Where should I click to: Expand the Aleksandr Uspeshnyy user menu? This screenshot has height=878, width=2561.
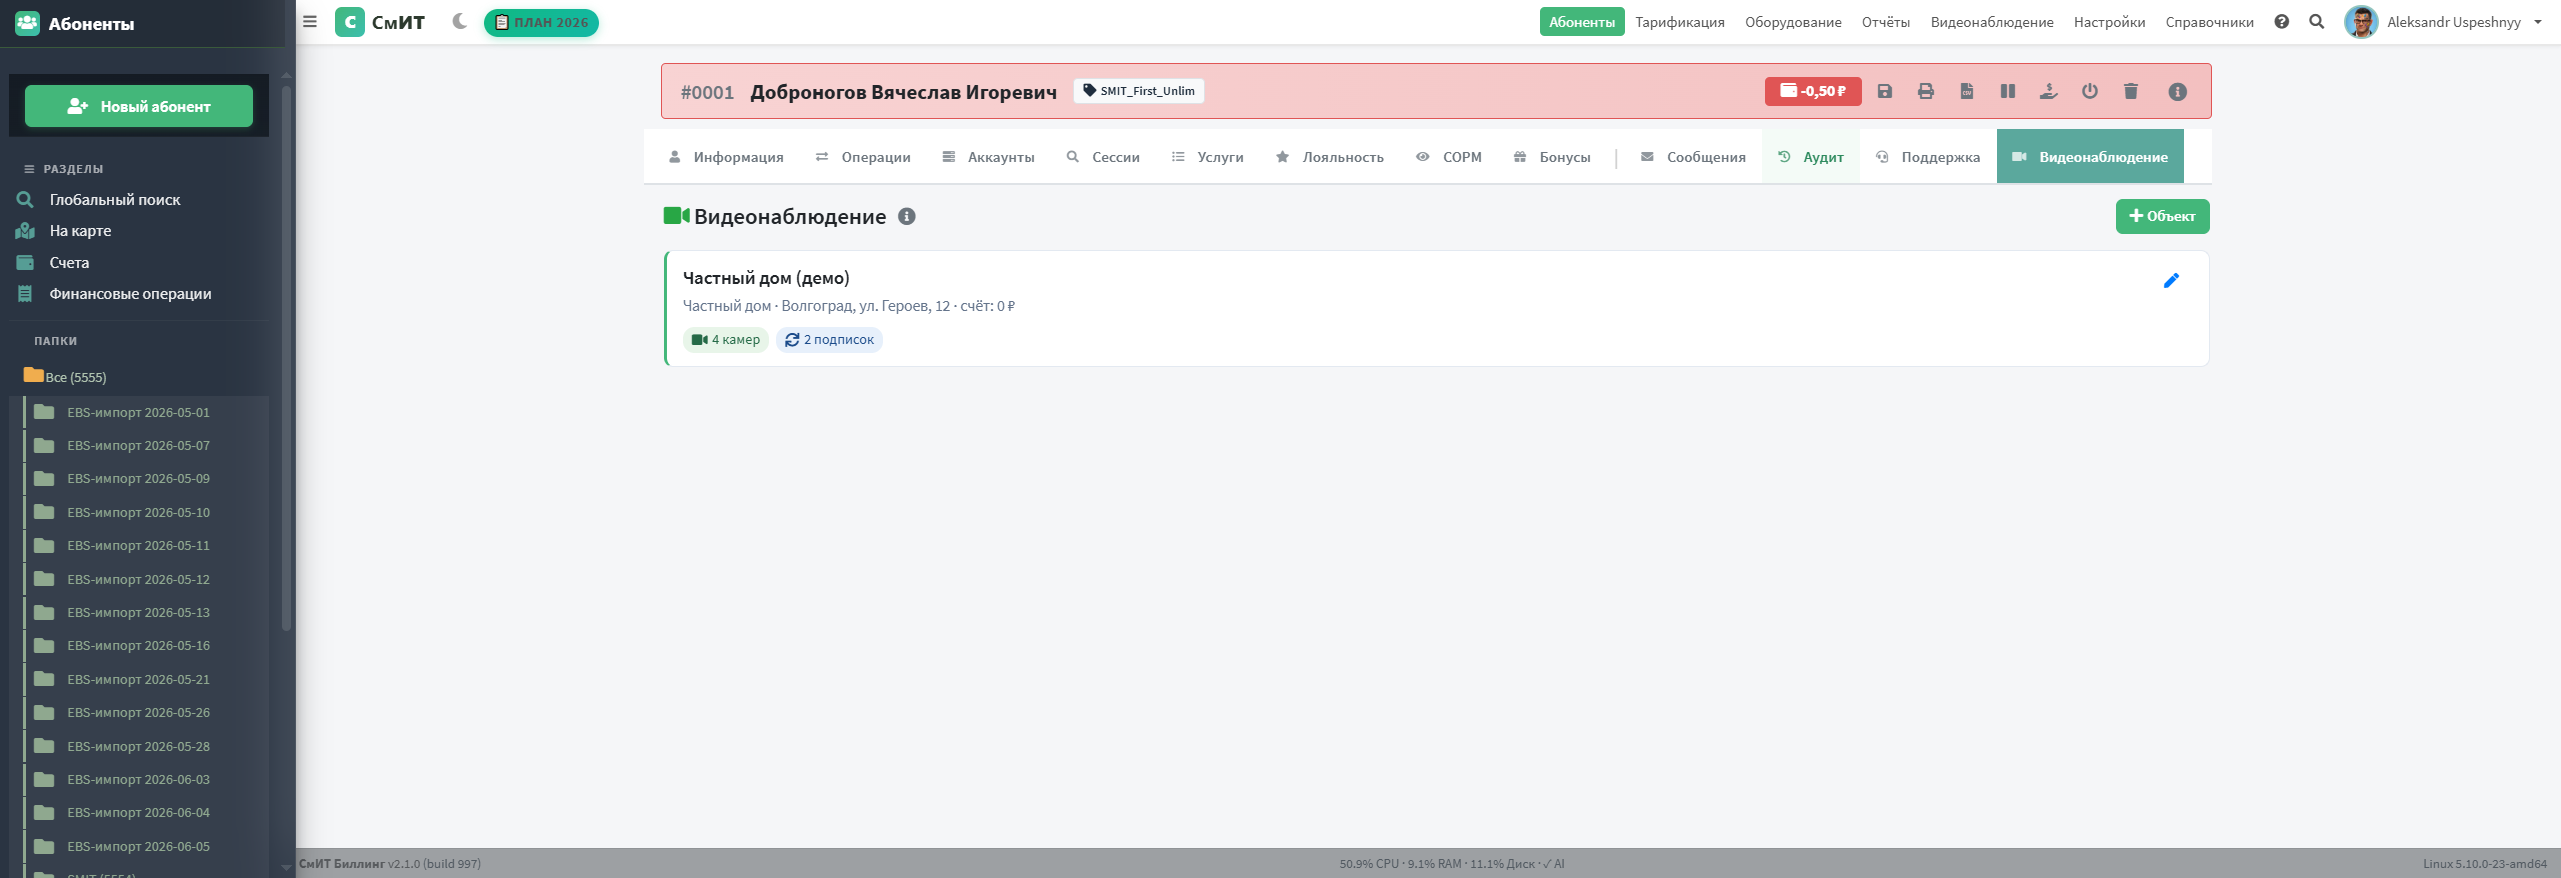pyautogui.click(x=2464, y=22)
